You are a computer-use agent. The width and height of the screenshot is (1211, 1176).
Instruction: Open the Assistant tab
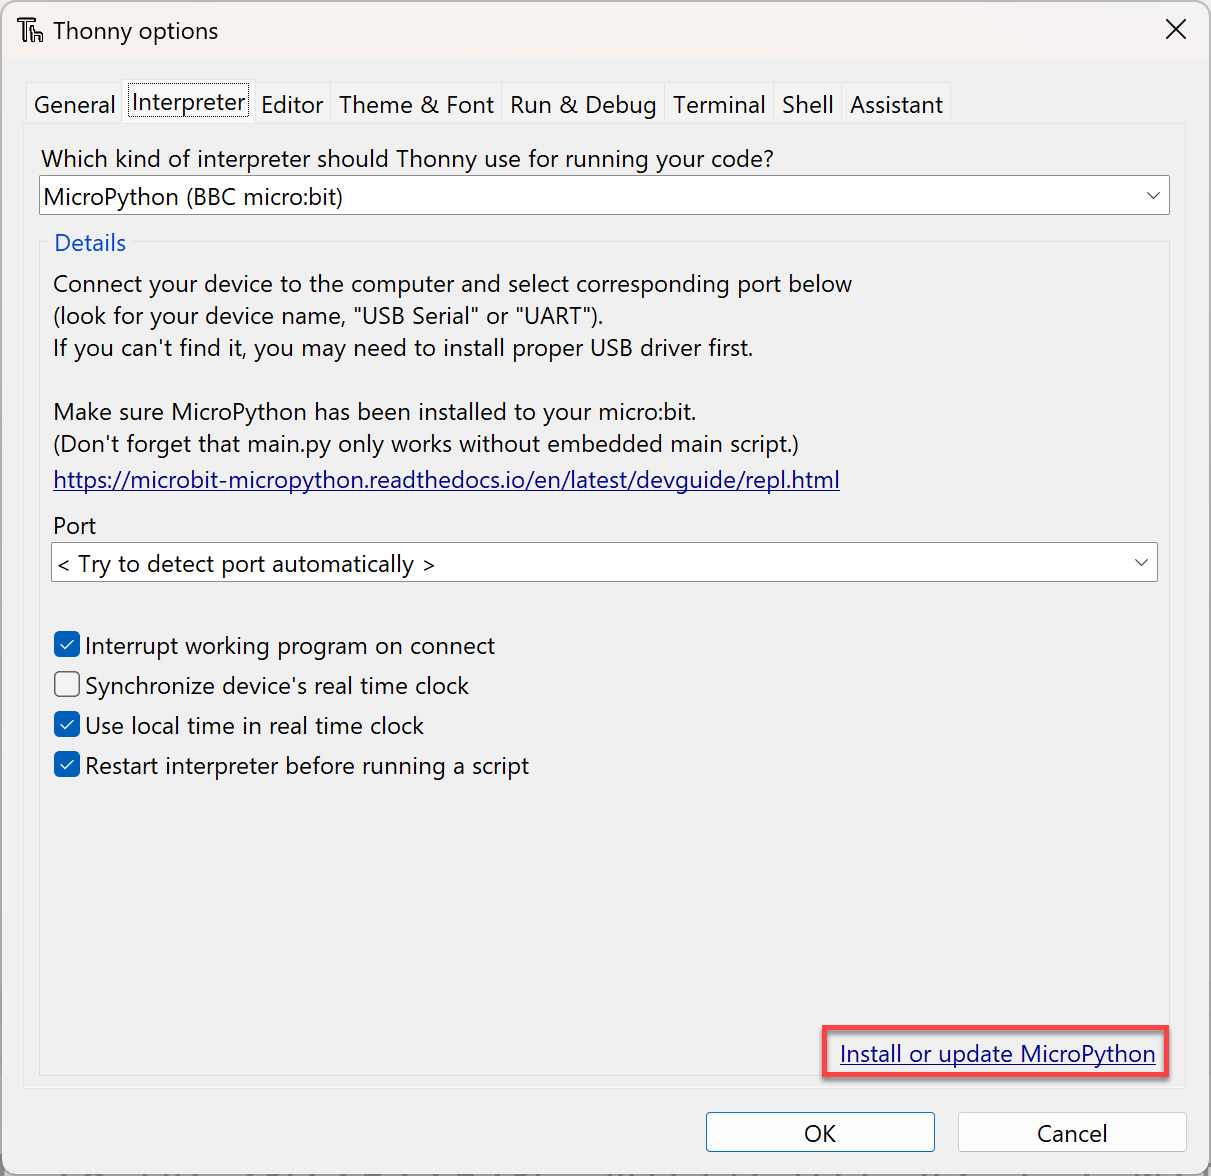pos(897,105)
